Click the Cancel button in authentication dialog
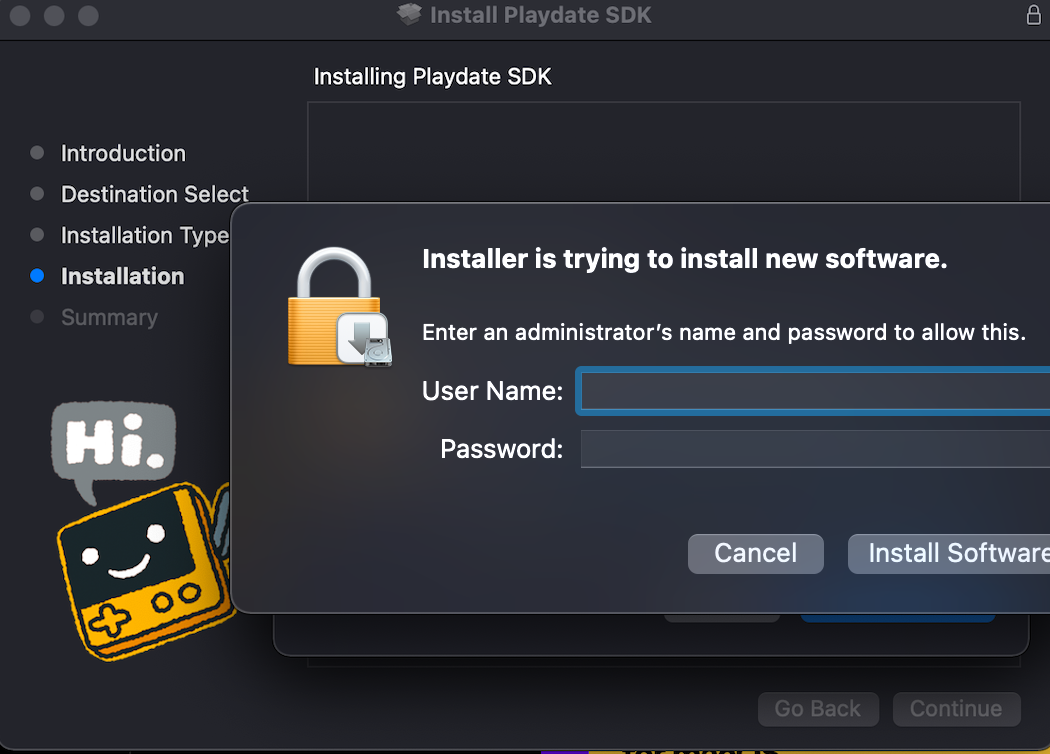1050x754 pixels. 755,554
